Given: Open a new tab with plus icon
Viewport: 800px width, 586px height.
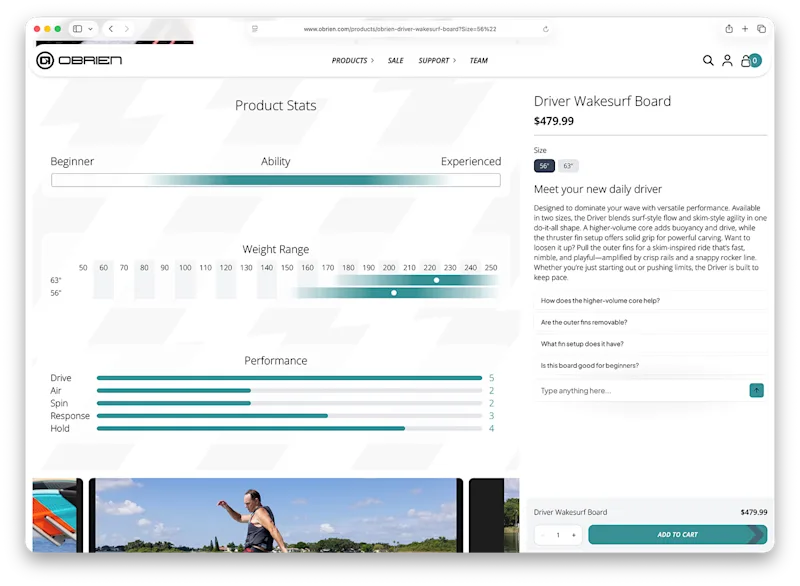Looking at the screenshot, I should click(745, 29).
